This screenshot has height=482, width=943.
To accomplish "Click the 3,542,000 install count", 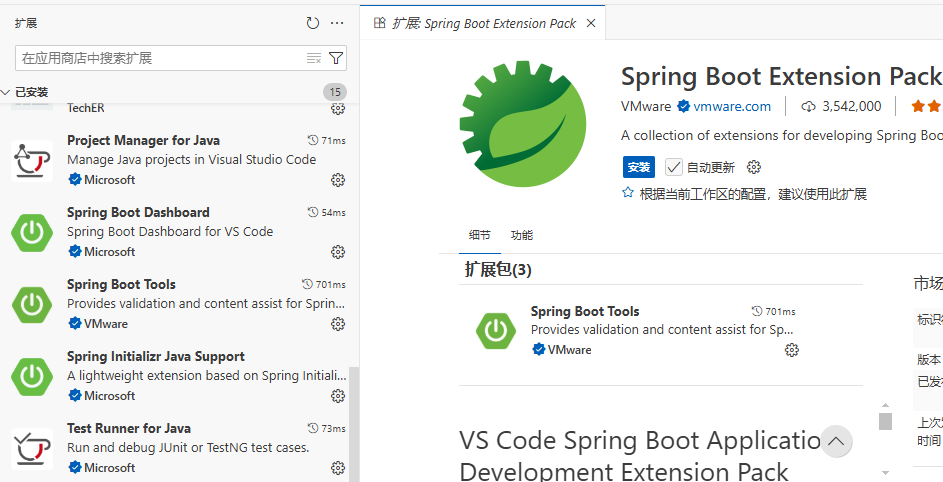I will (x=852, y=107).
